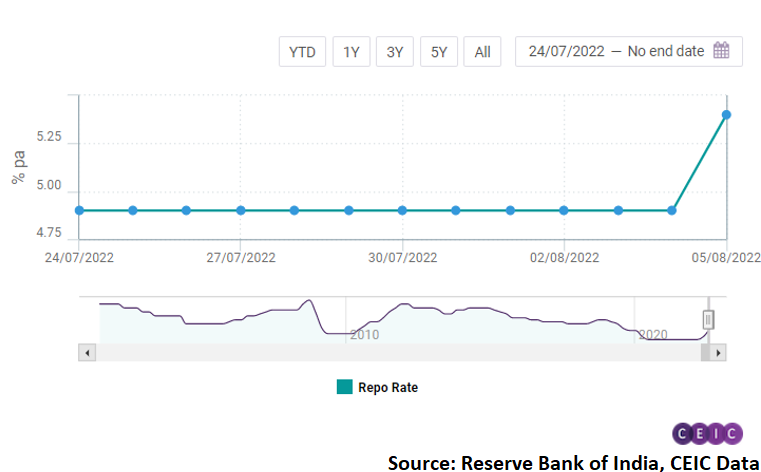
Task: Click the 27/07/2022 x-axis label
Action: click(241, 258)
